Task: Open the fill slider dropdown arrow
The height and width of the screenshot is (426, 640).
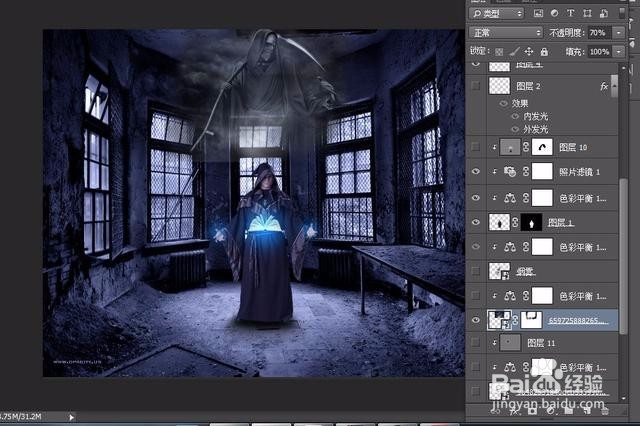Action: coord(619,51)
